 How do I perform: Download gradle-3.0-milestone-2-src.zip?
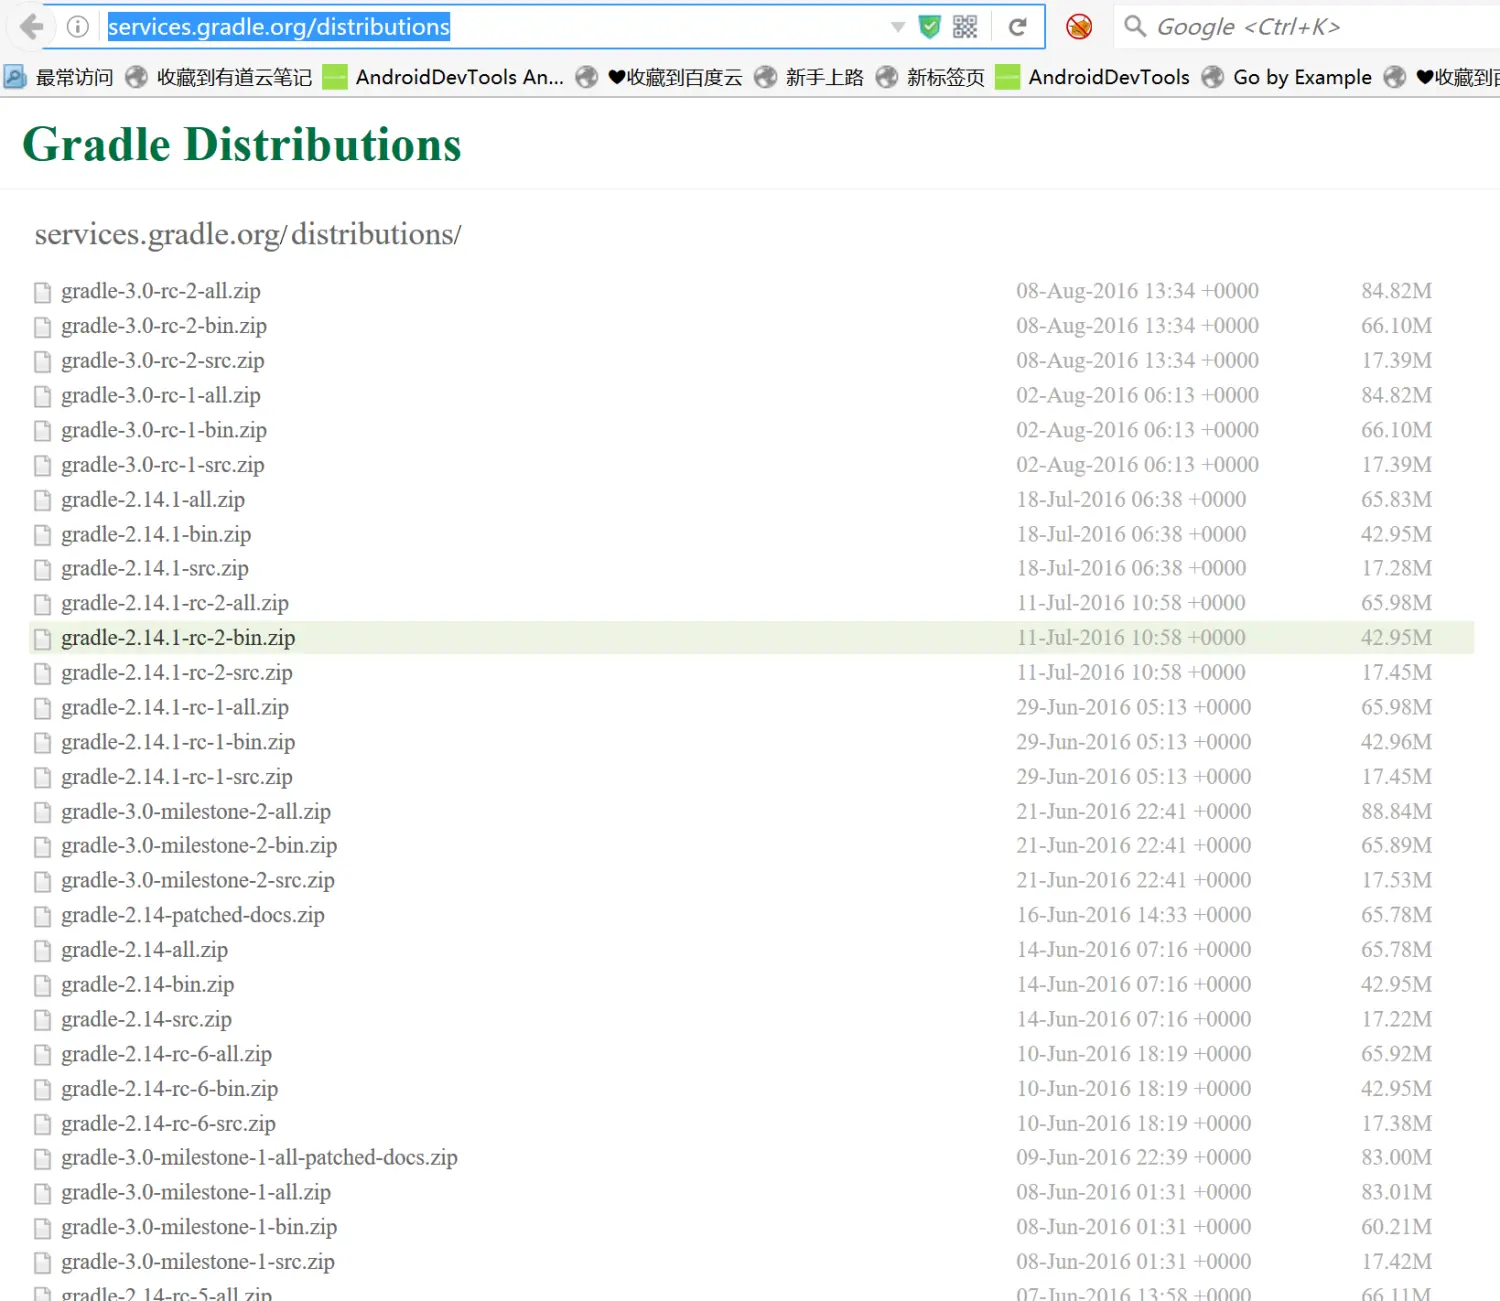click(198, 880)
